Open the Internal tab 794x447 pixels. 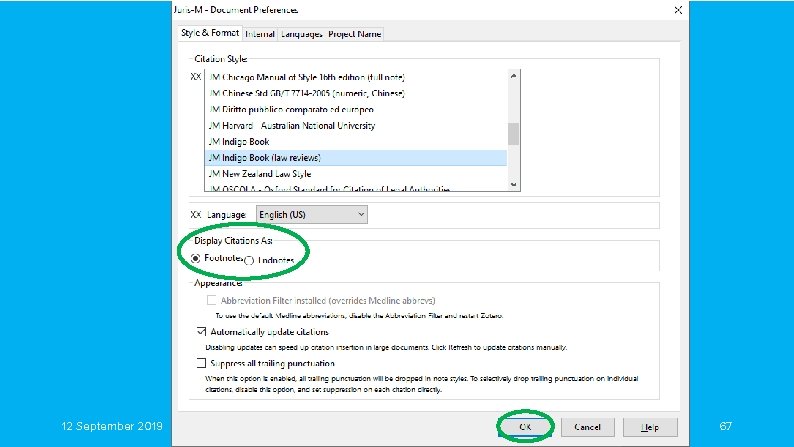pyautogui.click(x=260, y=34)
